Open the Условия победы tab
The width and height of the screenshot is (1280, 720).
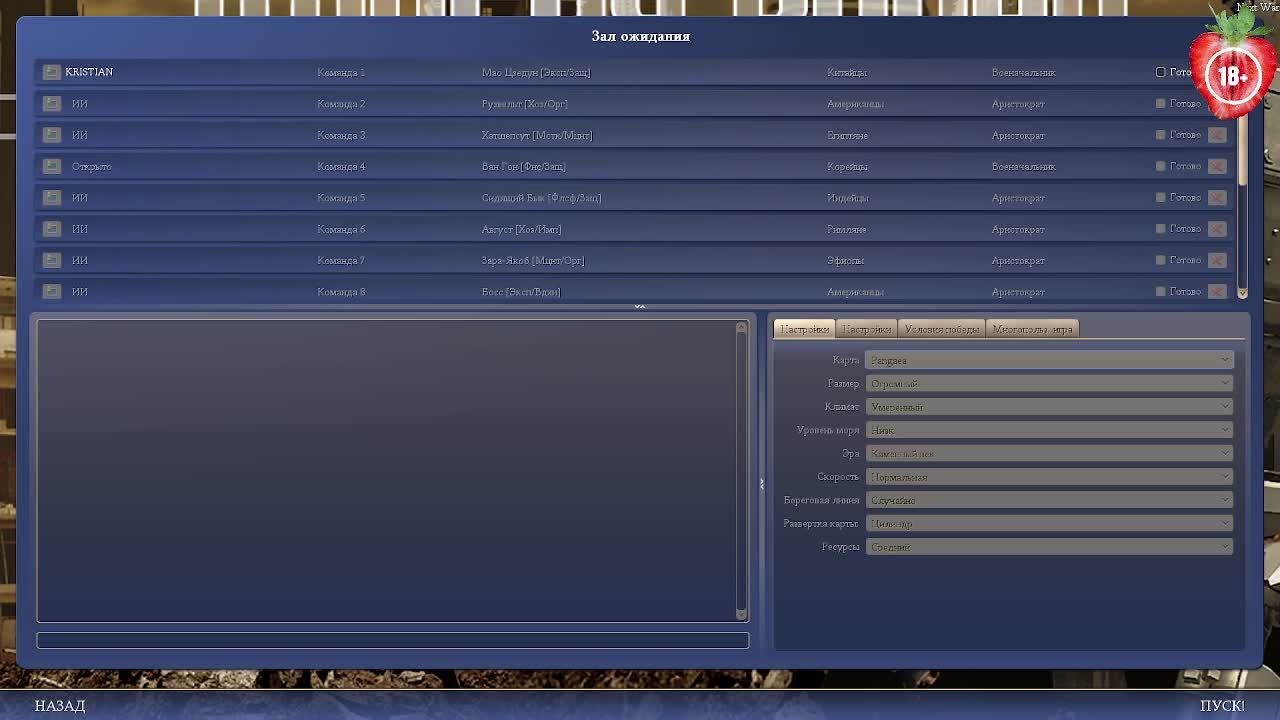[x=941, y=329]
